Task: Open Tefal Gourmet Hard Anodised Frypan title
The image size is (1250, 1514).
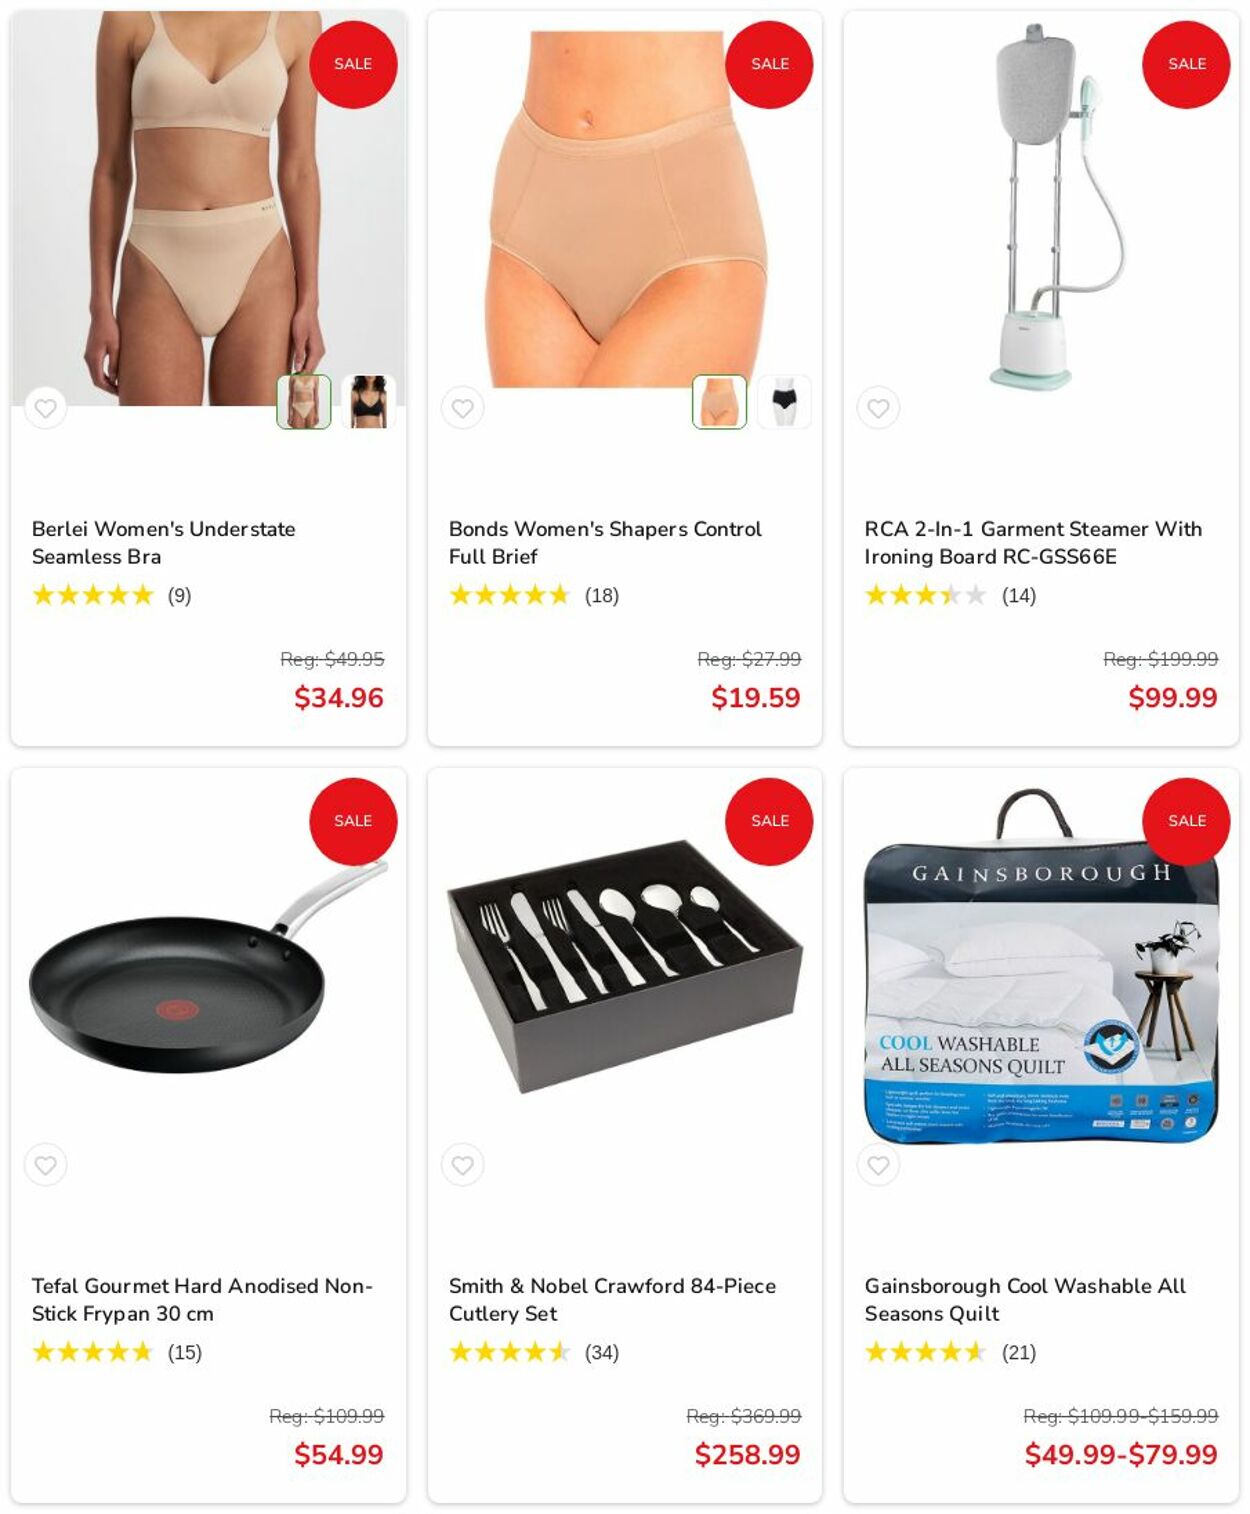Action: (202, 1299)
